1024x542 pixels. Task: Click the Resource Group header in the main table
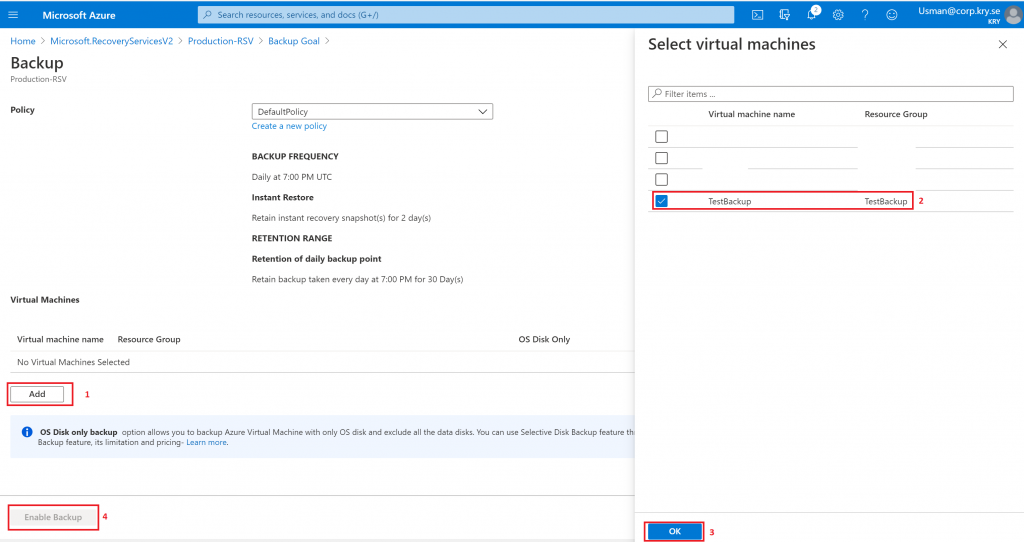149,339
